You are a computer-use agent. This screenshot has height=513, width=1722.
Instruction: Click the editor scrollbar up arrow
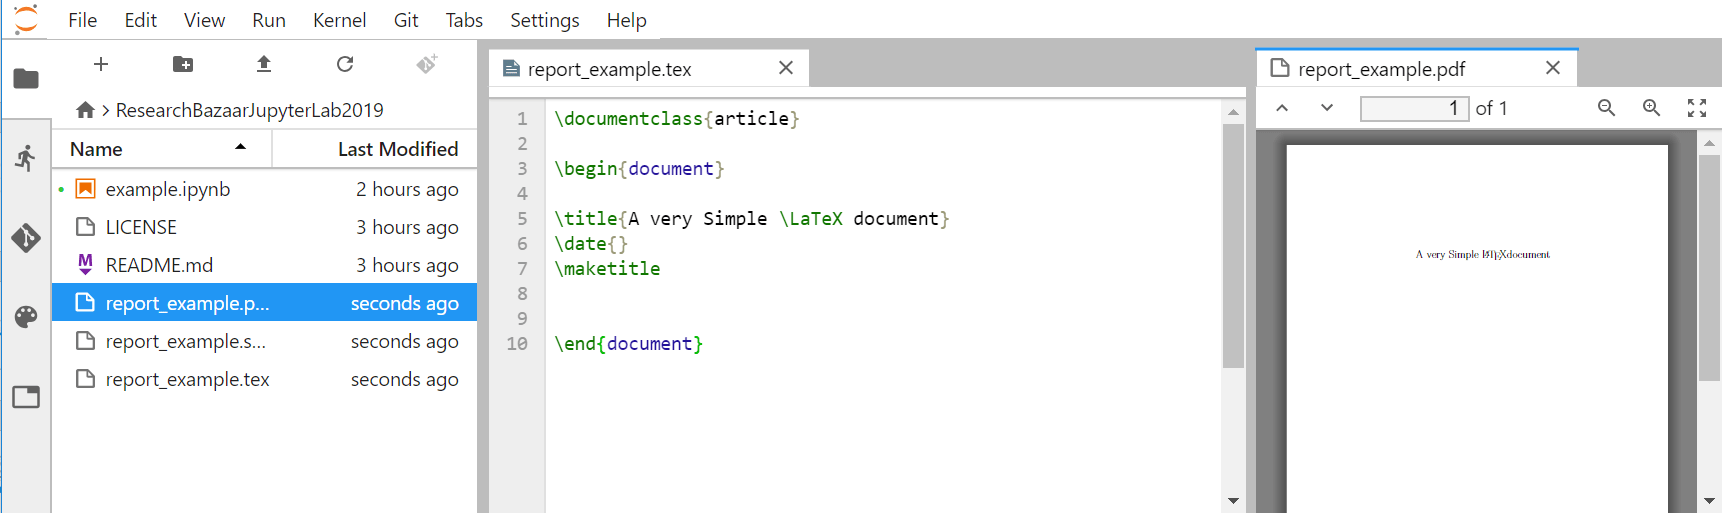click(1233, 112)
